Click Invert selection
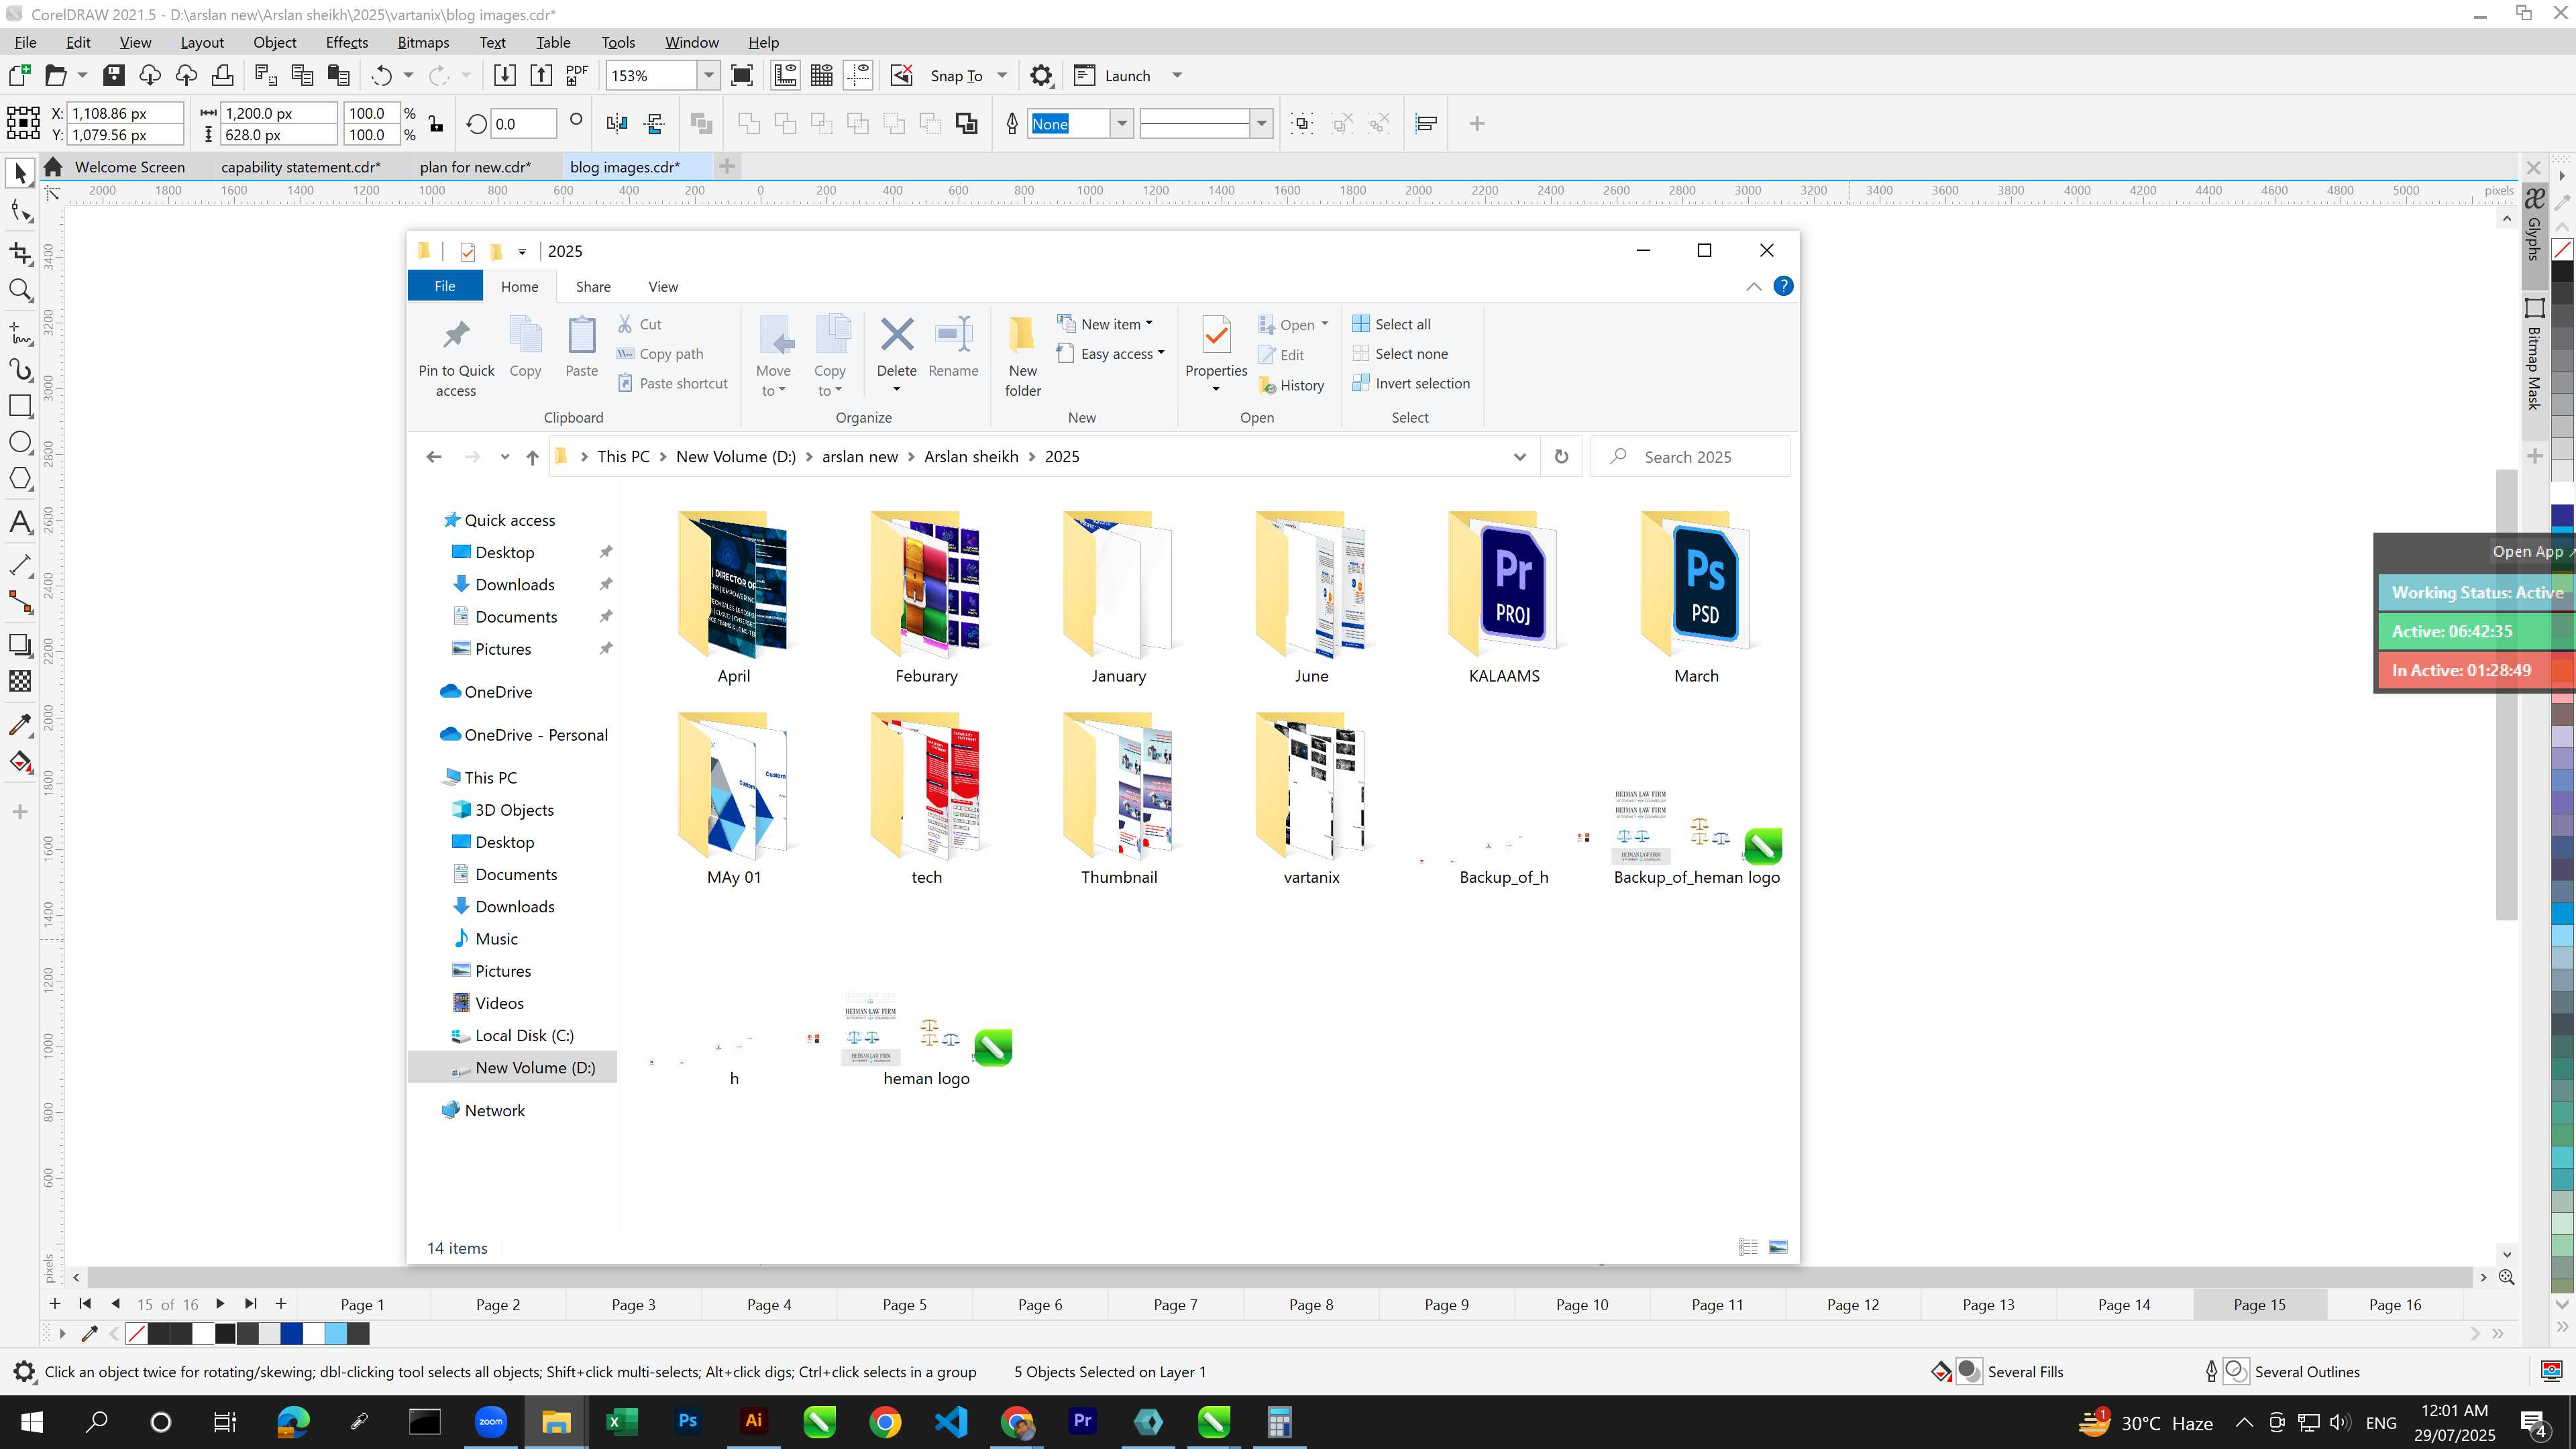The width and height of the screenshot is (2576, 1449). pos(1411,383)
